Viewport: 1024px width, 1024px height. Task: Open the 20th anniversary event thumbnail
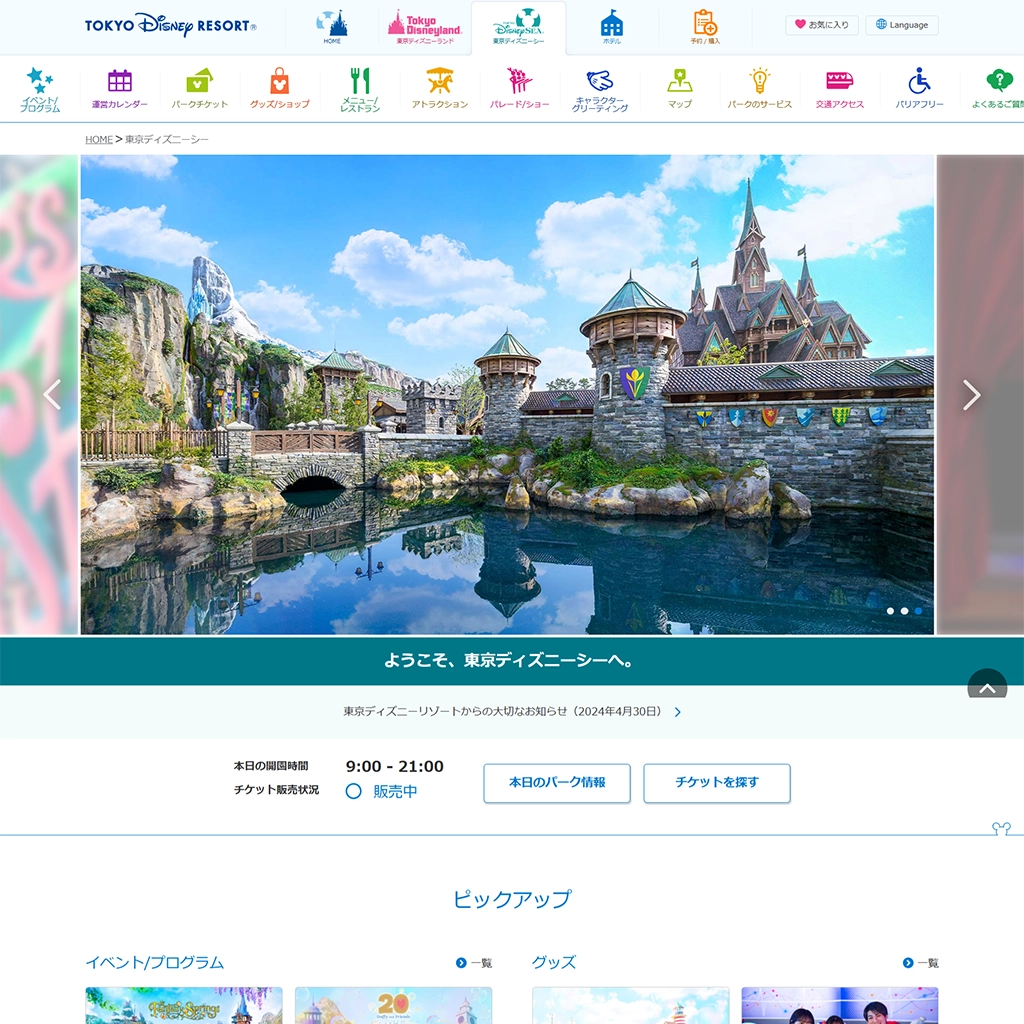393,1006
